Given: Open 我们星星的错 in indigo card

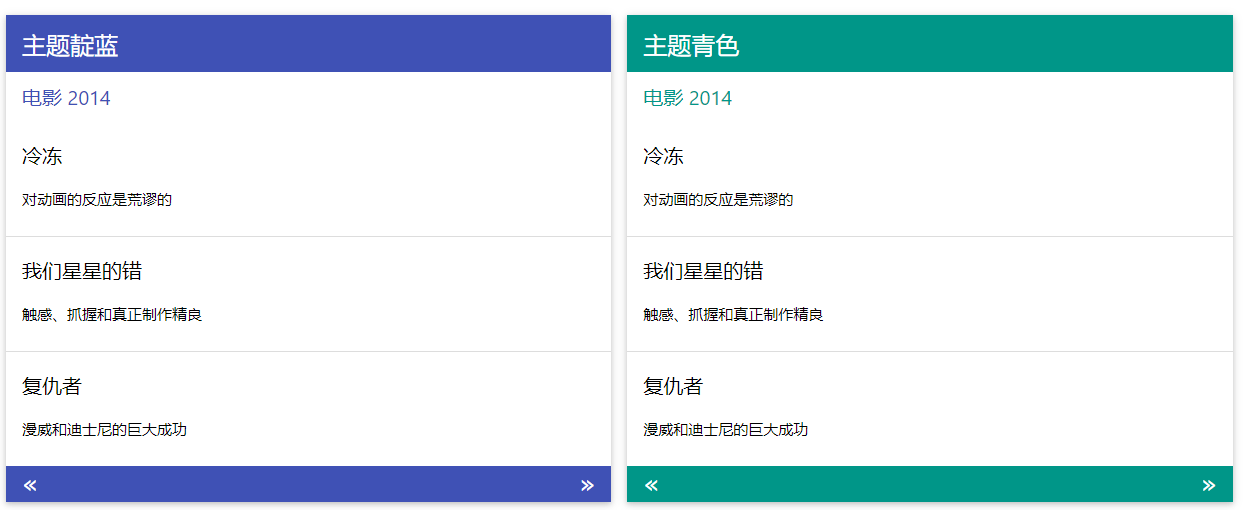Looking at the screenshot, I should tap(82, 272).
